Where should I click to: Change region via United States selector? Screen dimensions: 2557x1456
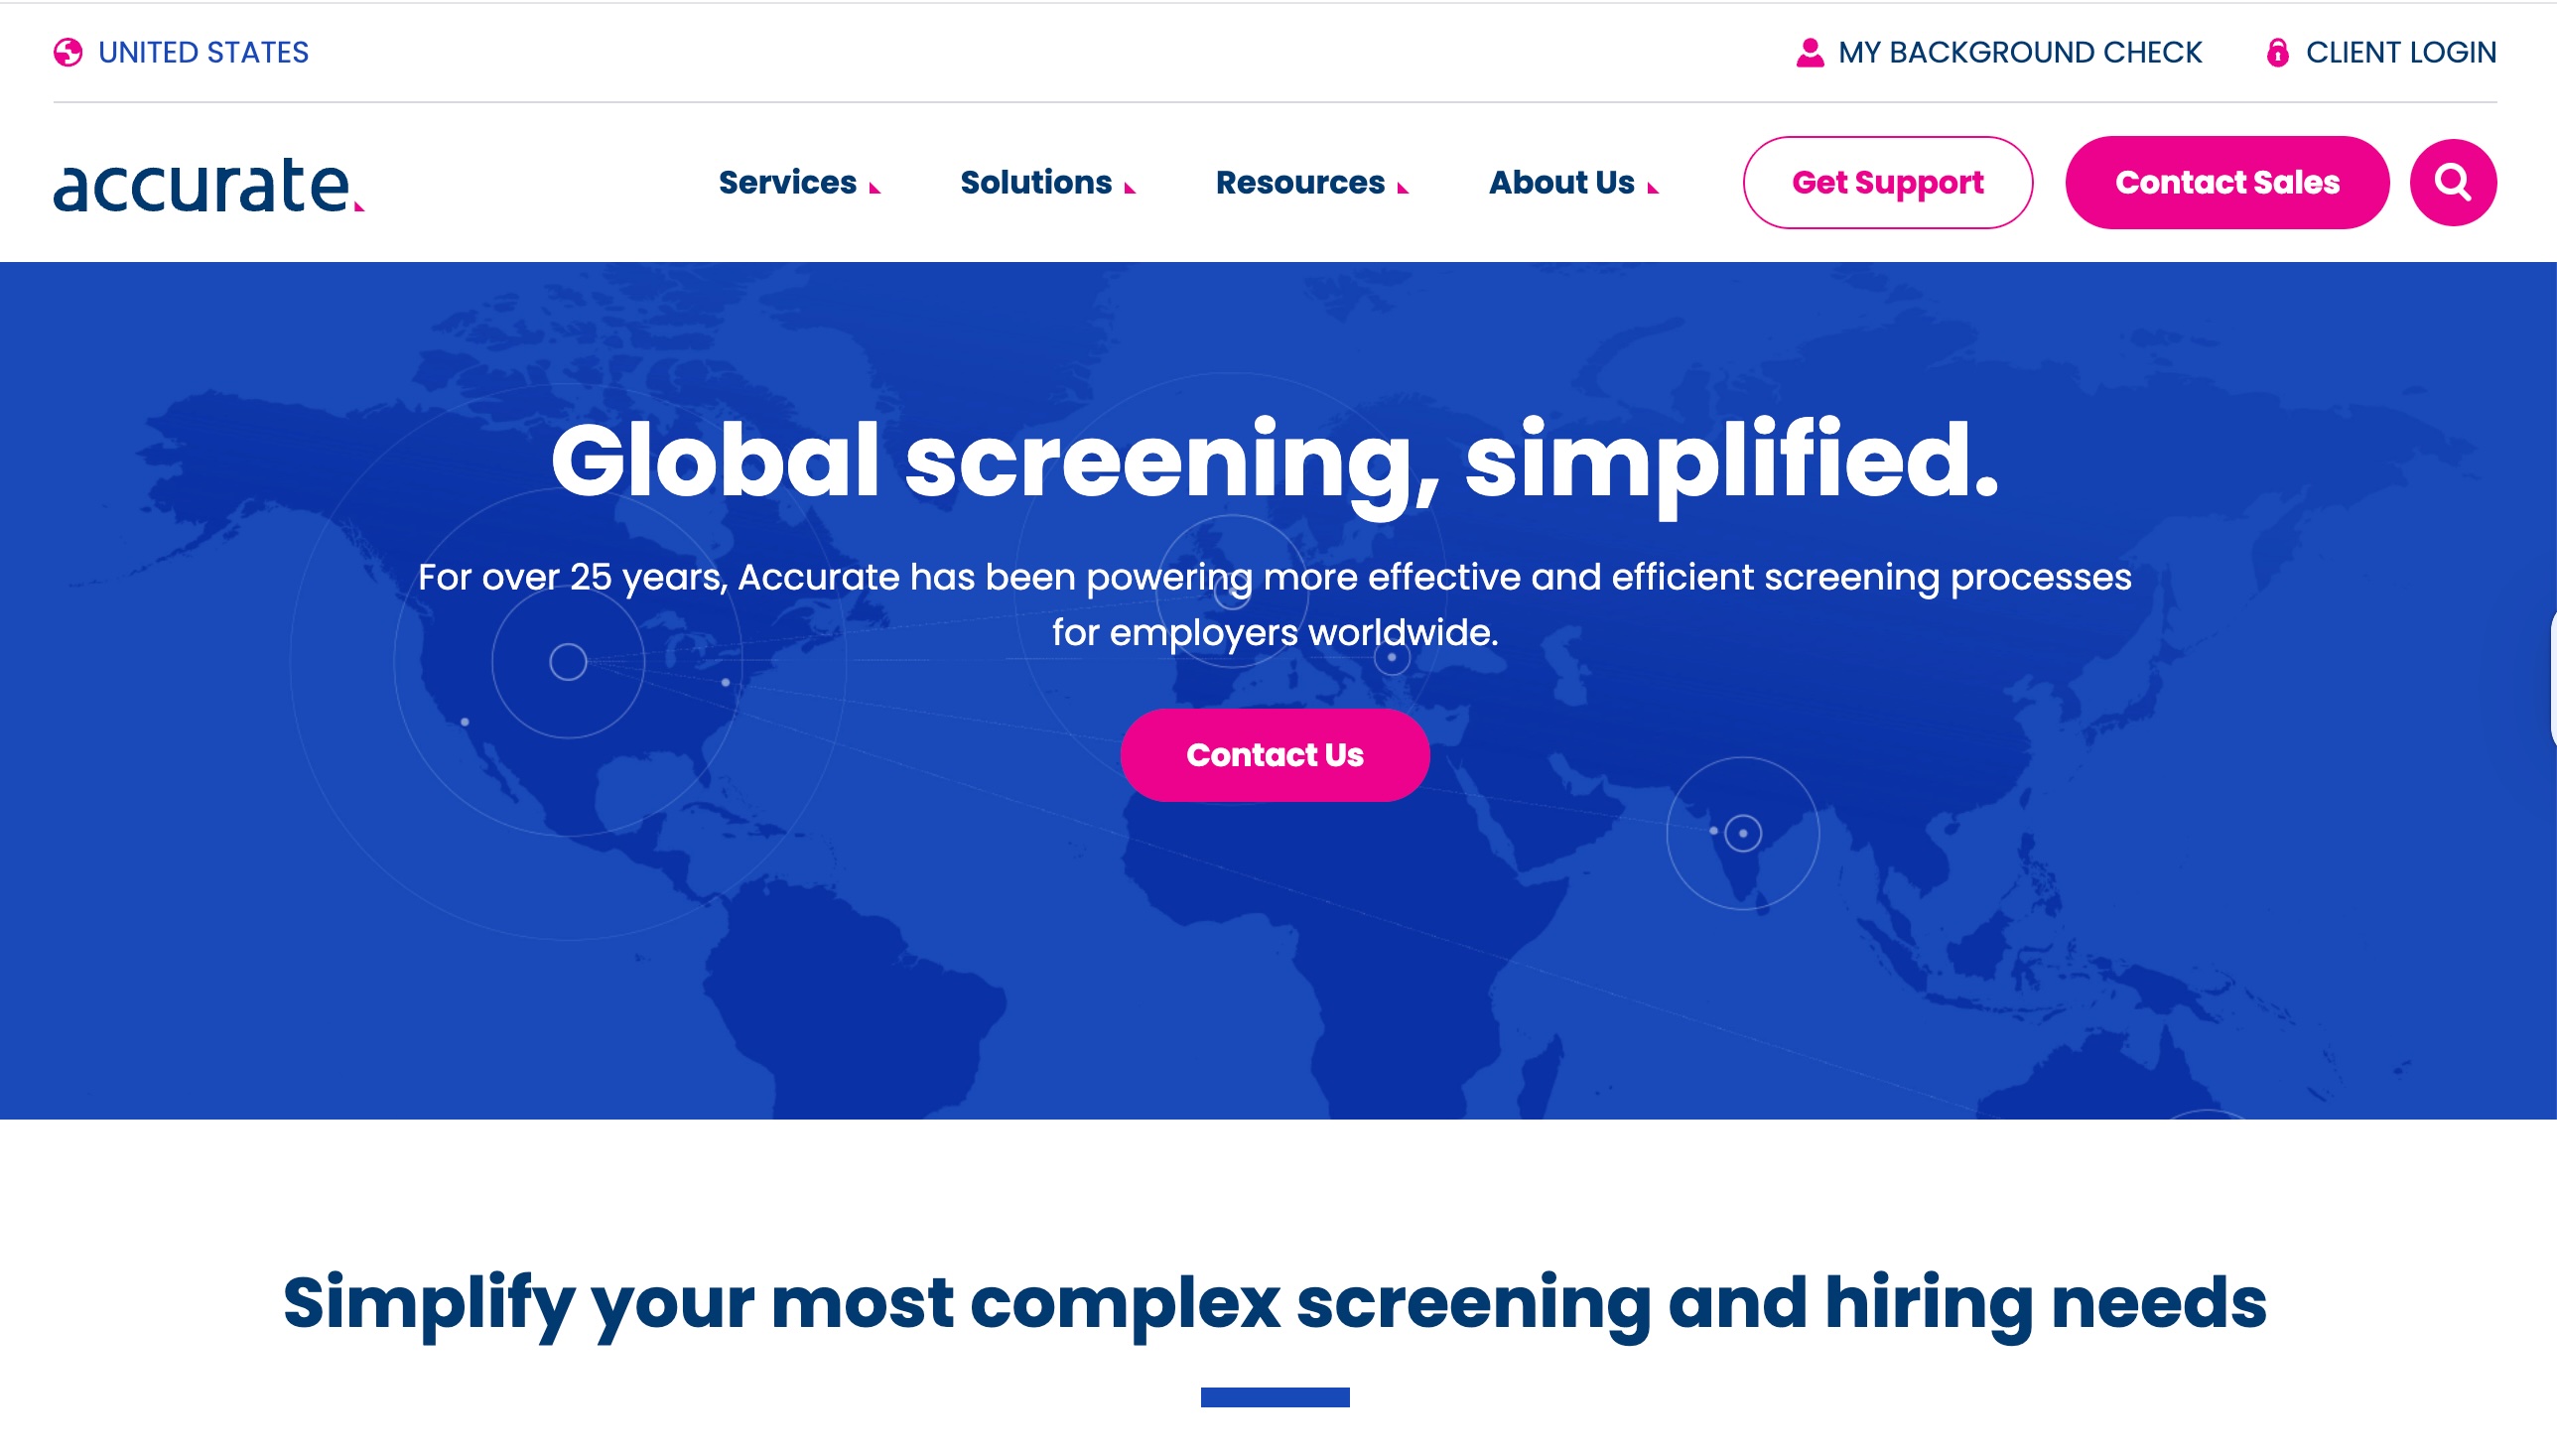(x=203, y=51)
